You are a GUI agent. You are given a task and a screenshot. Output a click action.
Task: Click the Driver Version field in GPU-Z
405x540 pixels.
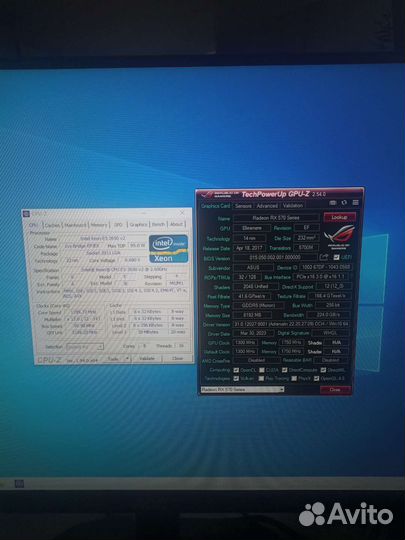(x=291, y=324)
